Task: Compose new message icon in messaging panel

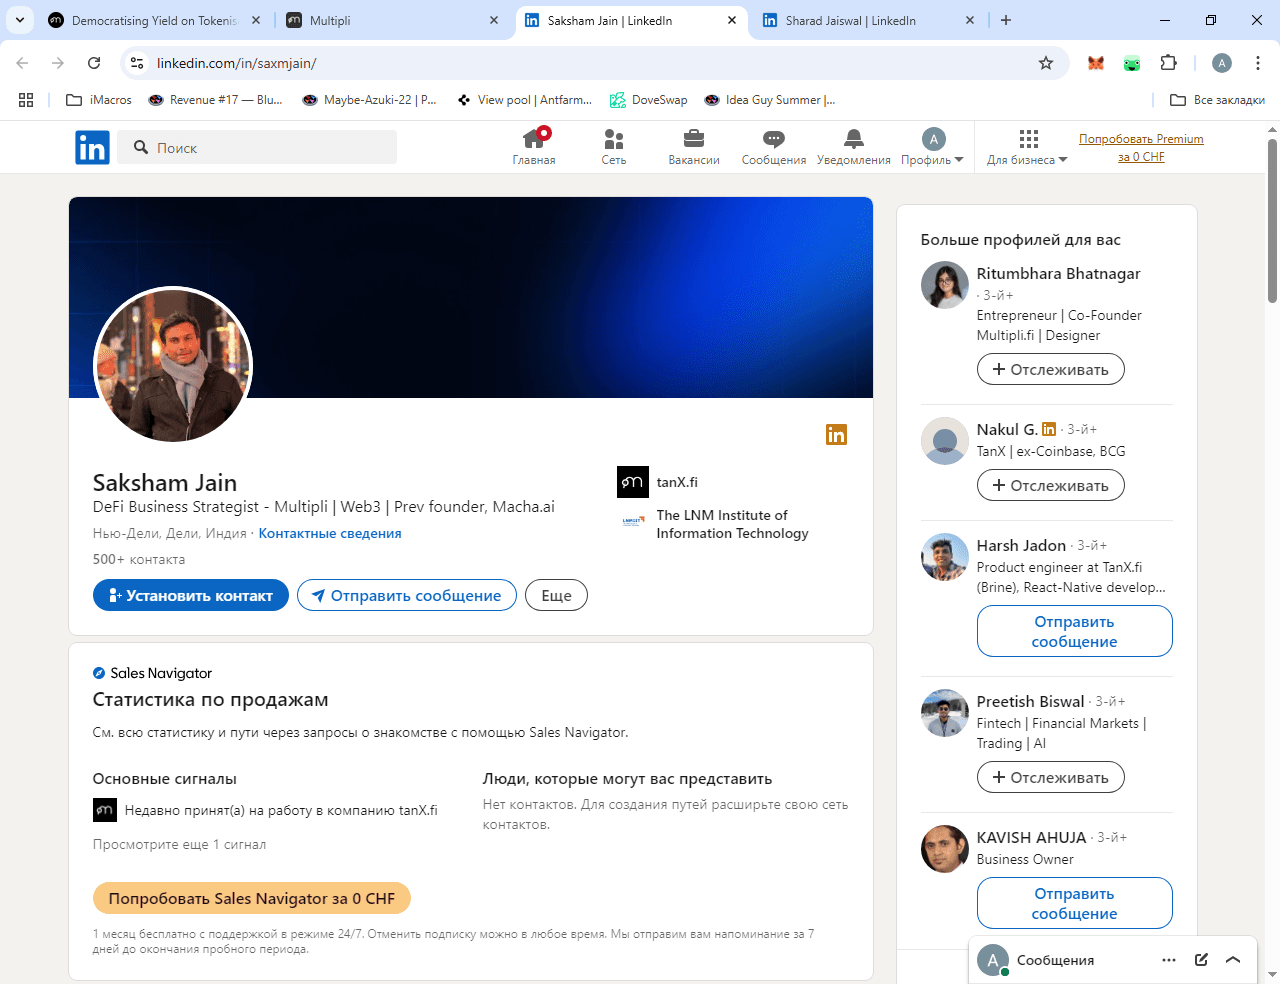Action: tap(1201, 960)
